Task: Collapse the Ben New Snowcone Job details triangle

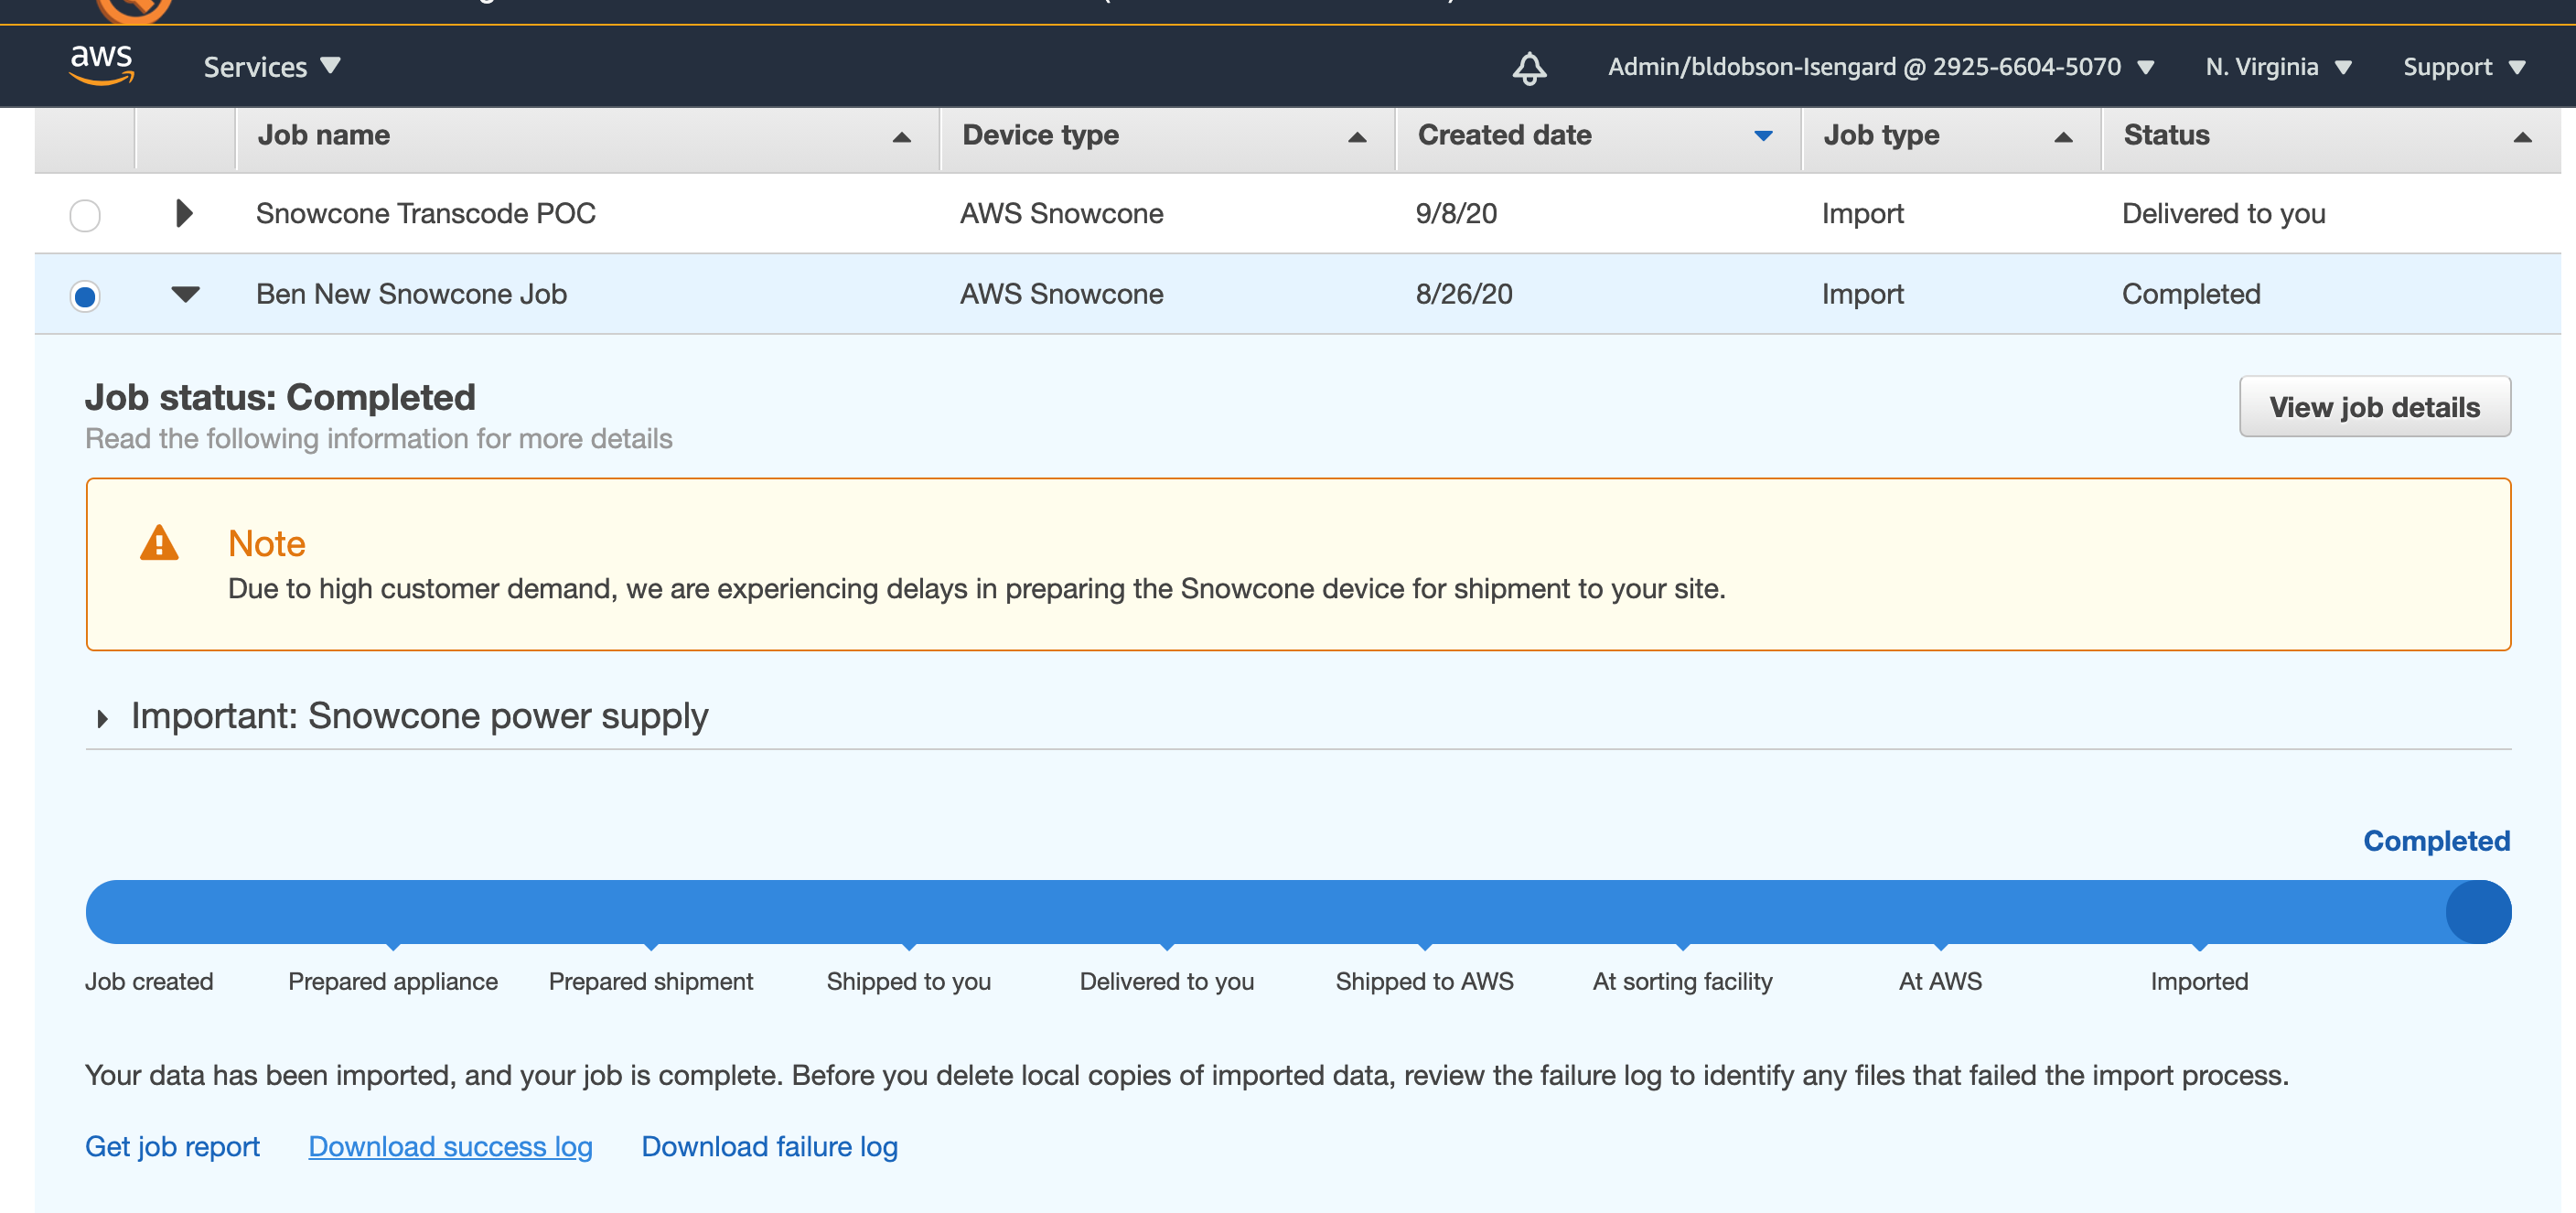Action: (x=184, y=294)
